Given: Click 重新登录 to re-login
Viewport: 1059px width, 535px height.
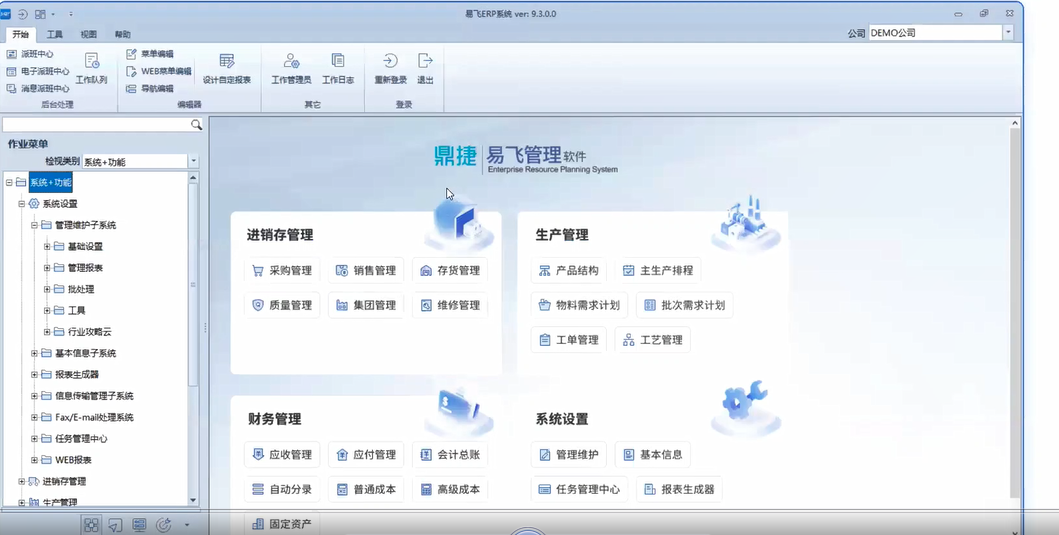Looking at the screenshot, I should [x=390, y=68].
